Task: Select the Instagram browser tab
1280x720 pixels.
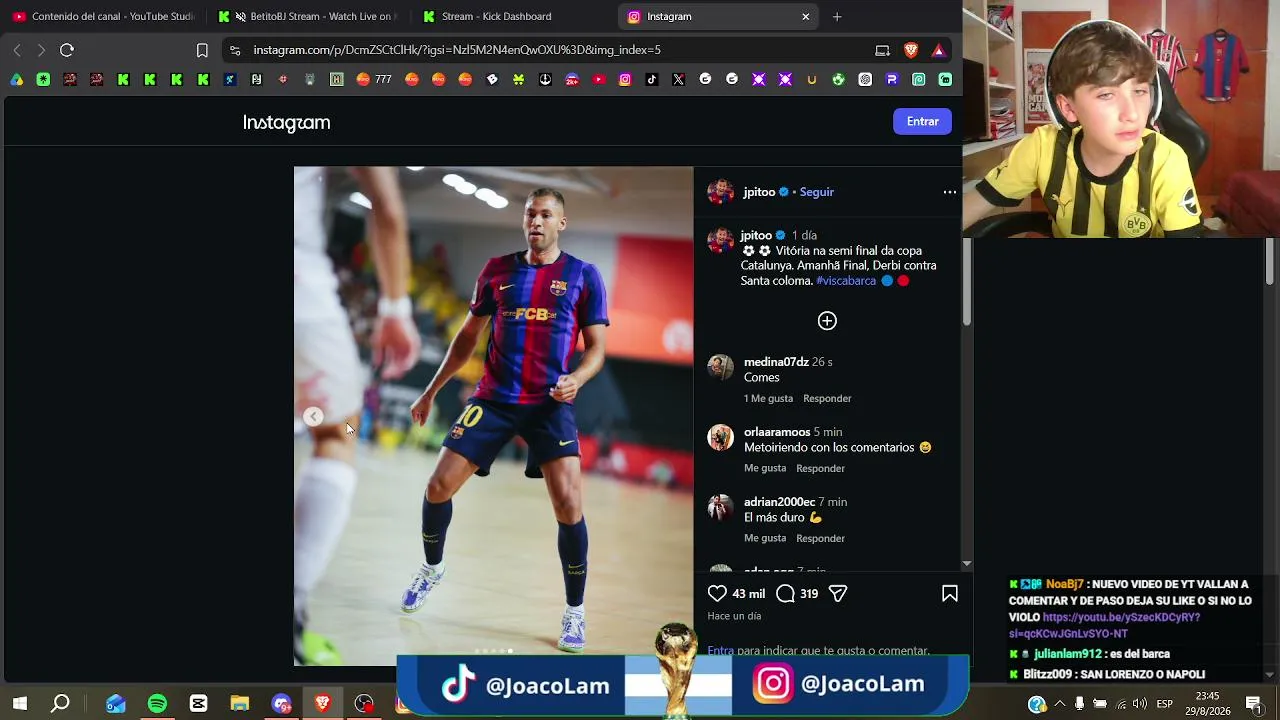Action: pyautogui.click(x=716, y=16)
